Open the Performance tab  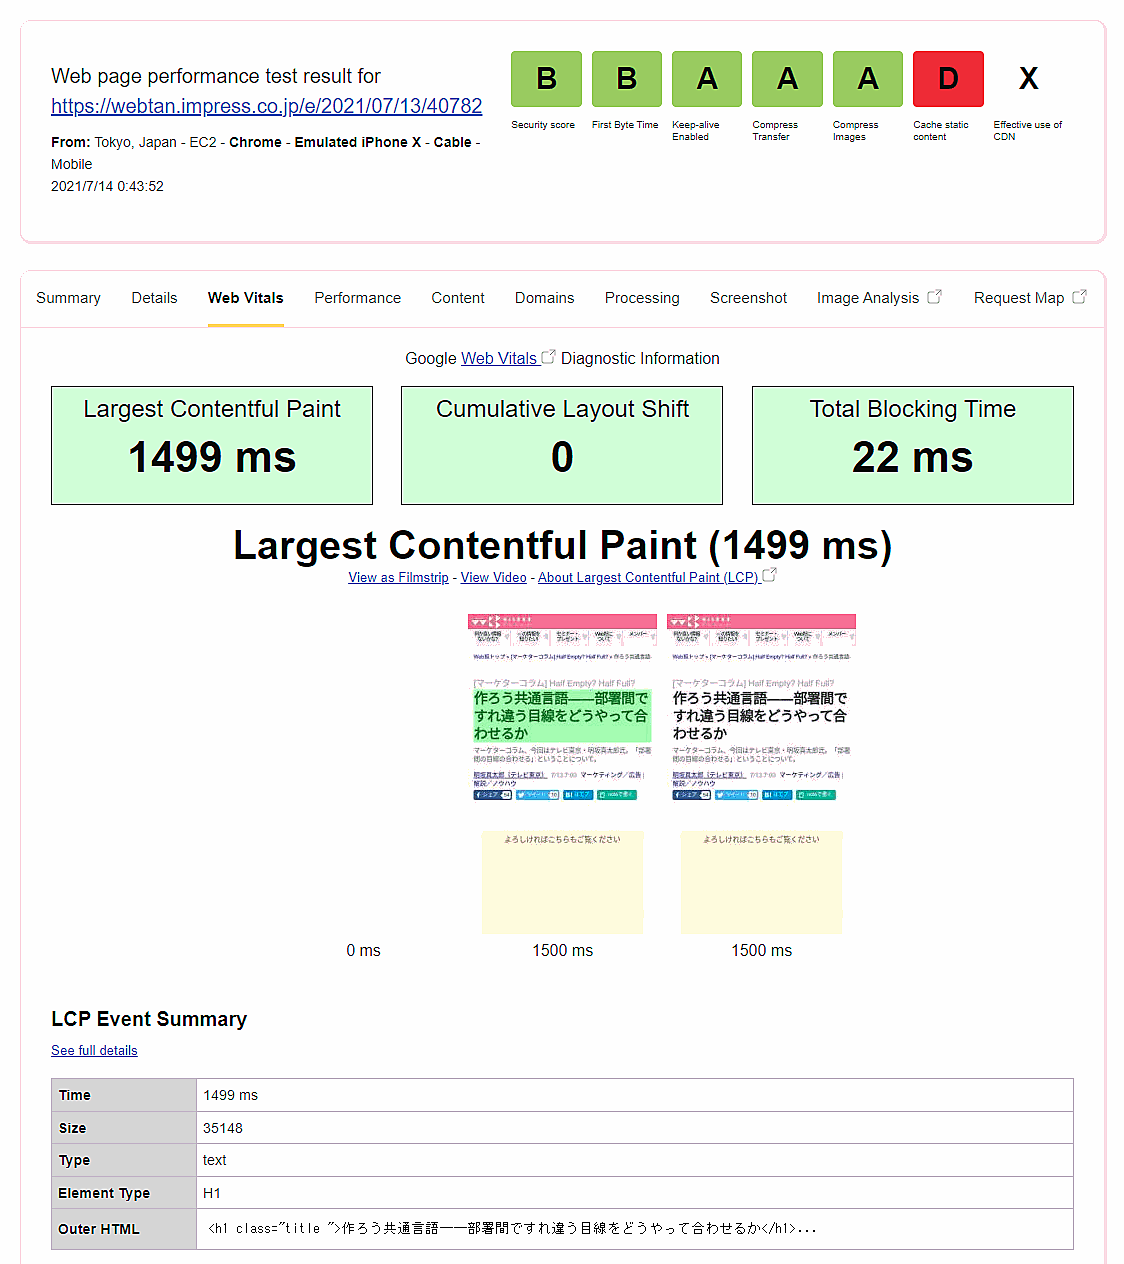pos(357,298)
